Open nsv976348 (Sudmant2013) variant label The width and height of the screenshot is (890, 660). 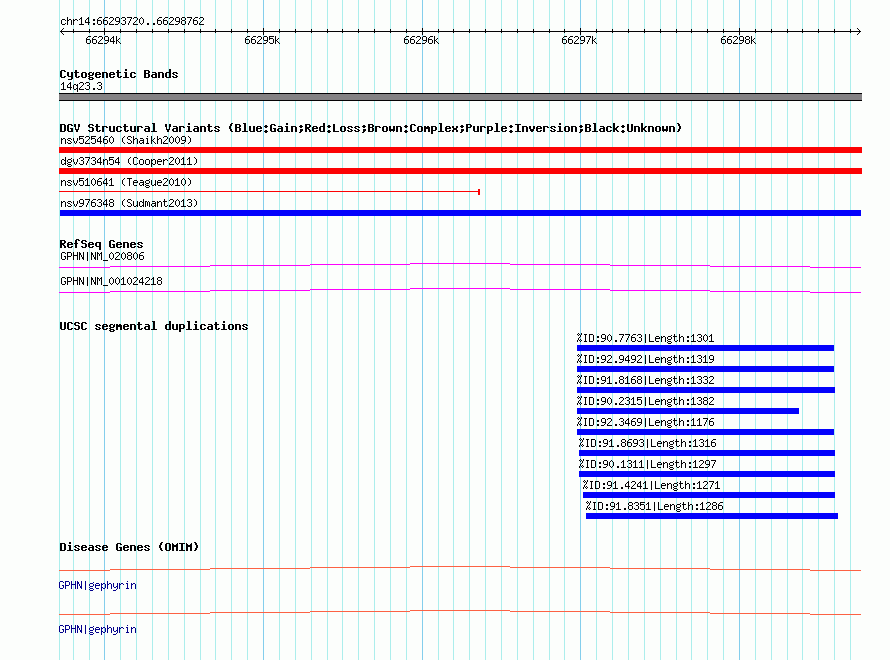coord(129,203)
